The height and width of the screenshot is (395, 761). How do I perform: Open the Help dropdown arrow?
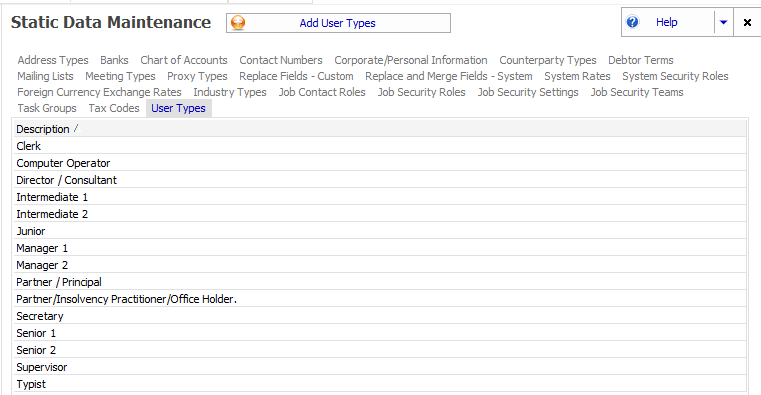(723, 22)
